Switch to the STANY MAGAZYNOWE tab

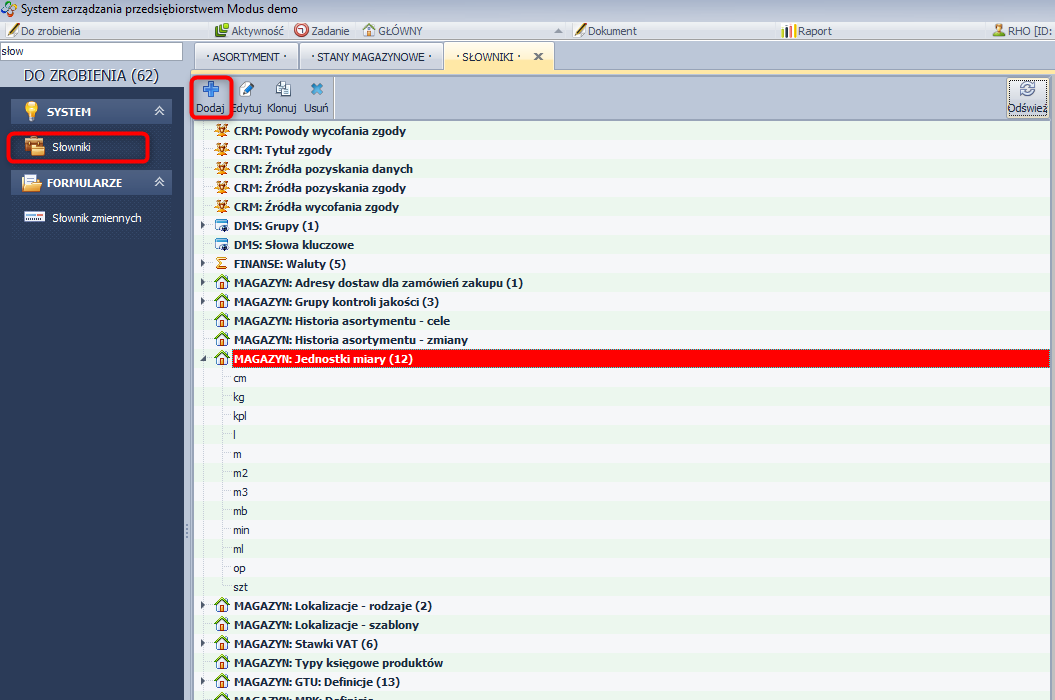point(371,57)
